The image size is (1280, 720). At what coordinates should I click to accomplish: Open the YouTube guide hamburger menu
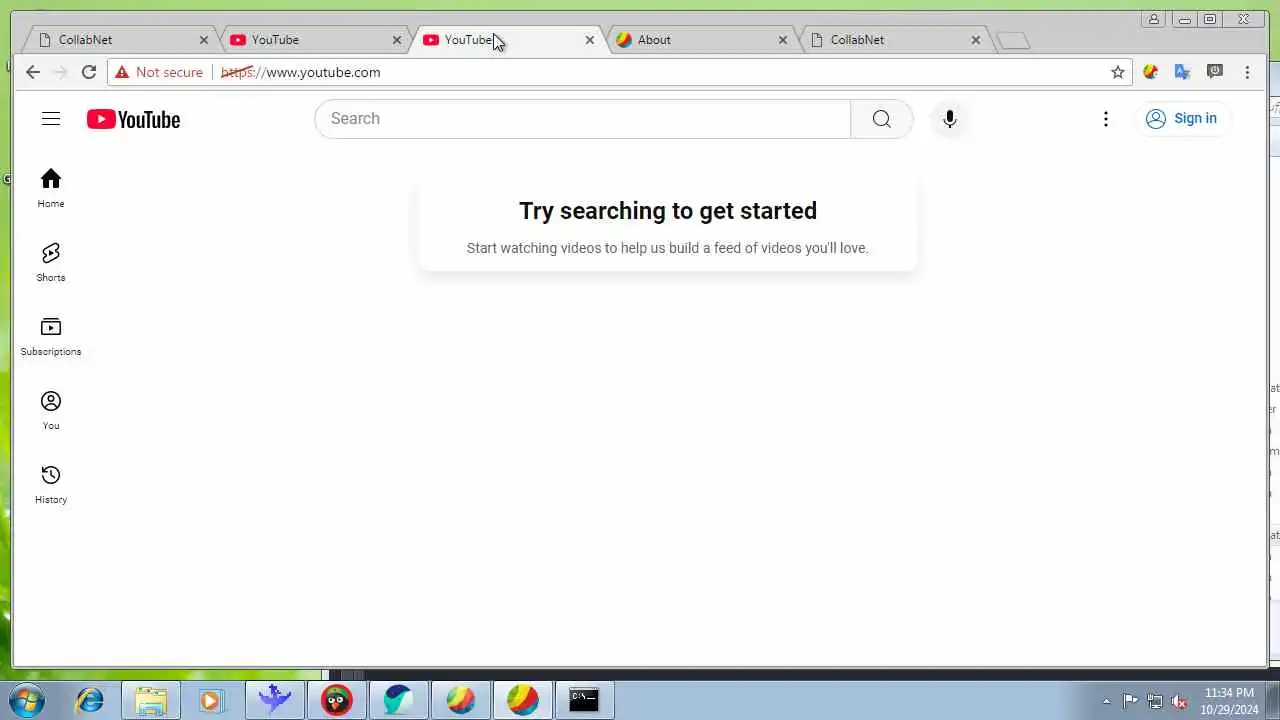tap(51, 119)
